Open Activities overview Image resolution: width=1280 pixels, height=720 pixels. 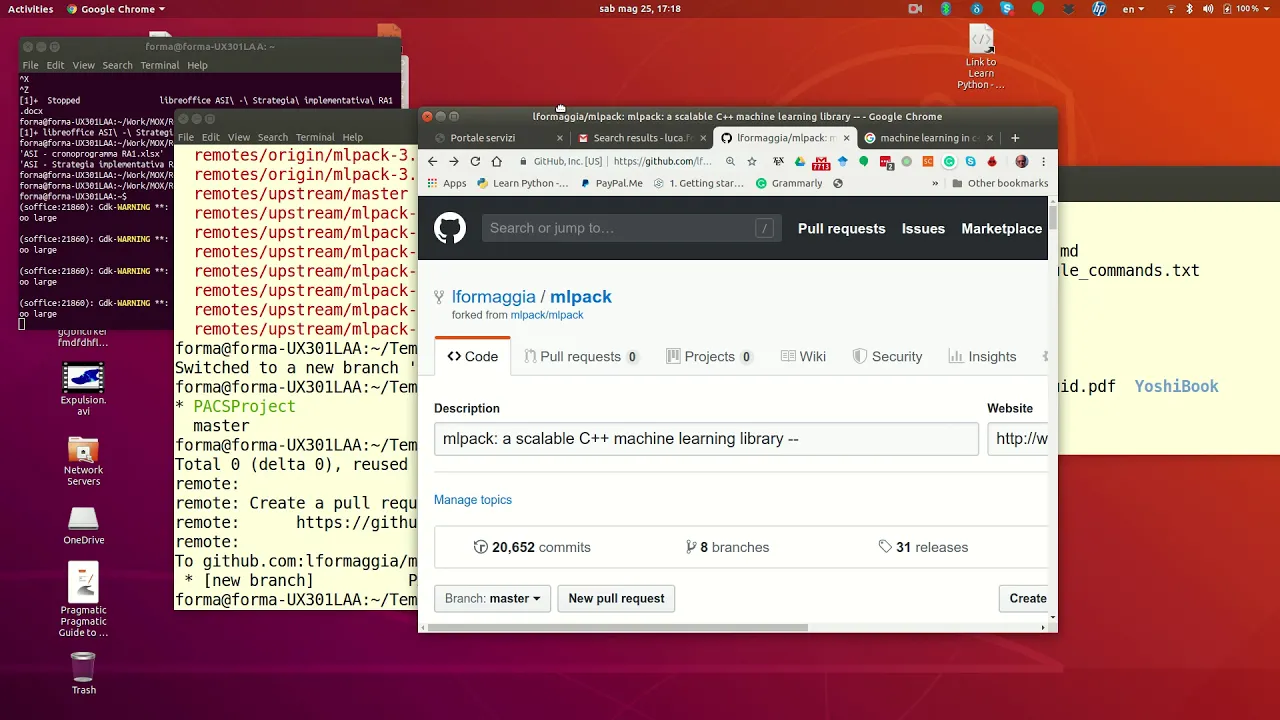pyautogui.click(x=31, y=9)
